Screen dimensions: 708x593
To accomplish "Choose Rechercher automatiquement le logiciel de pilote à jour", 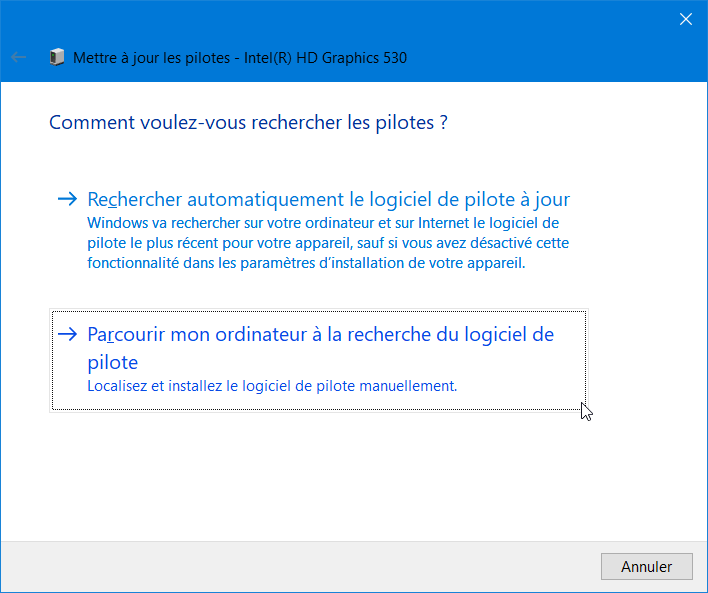I will 329,199.
